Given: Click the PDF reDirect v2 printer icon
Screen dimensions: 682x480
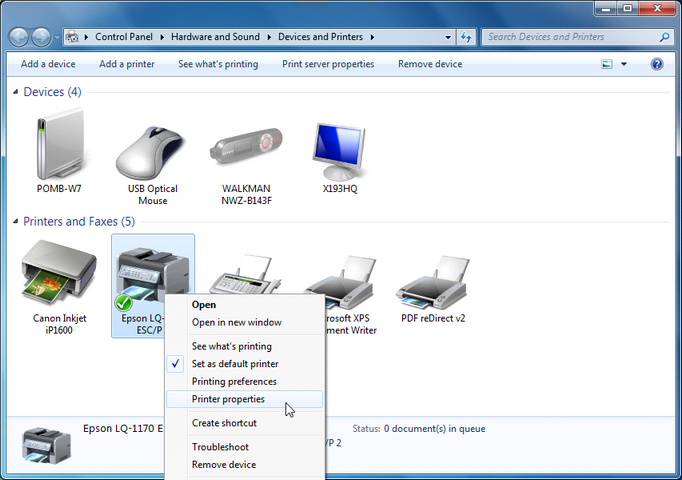Looking at the screenshot, I should 432,280.
